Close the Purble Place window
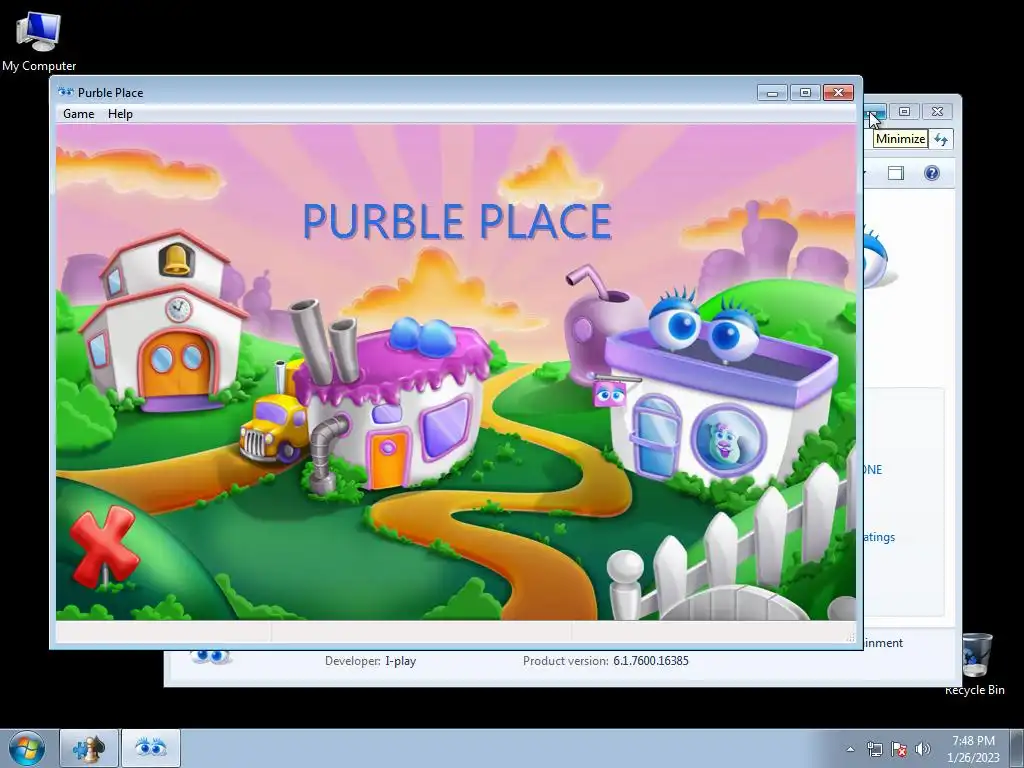The width and height of the screenshot is (1024, 768). point(839,93)
